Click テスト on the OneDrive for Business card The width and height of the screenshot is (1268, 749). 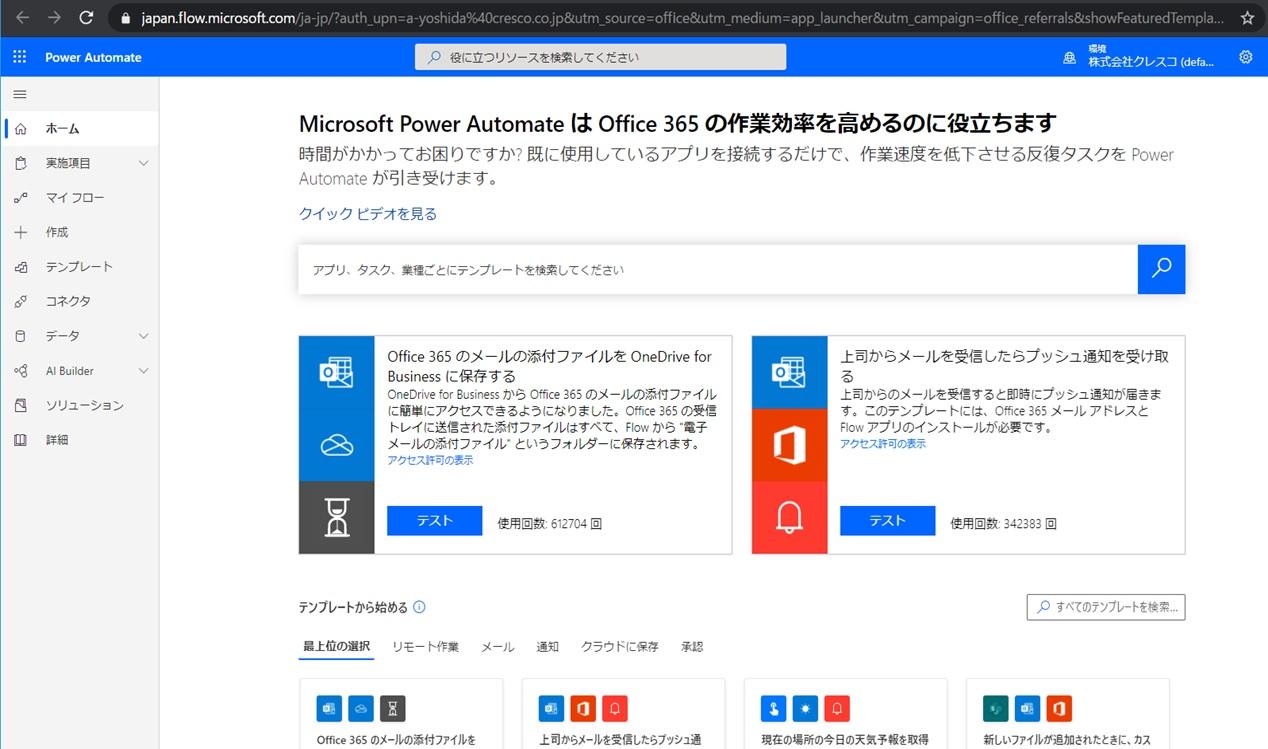pyautogui.click(x=435, y=521)
